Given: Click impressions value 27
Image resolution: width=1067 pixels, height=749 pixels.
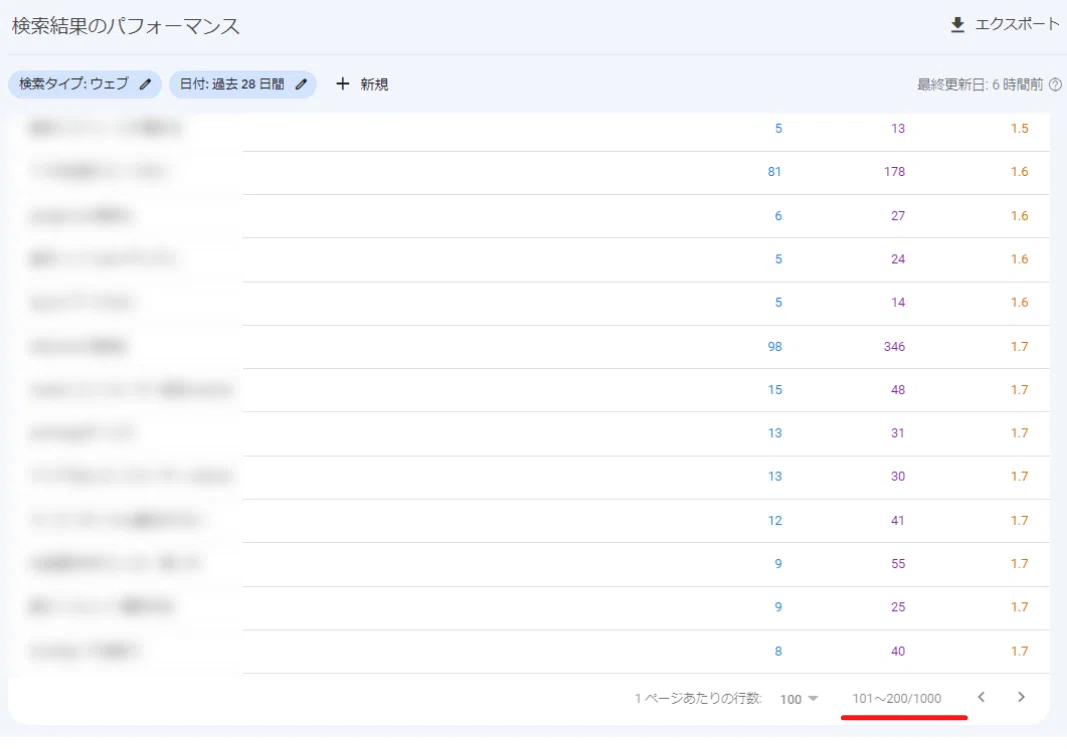Looking at the screenshot, I should tap(898, 216).
